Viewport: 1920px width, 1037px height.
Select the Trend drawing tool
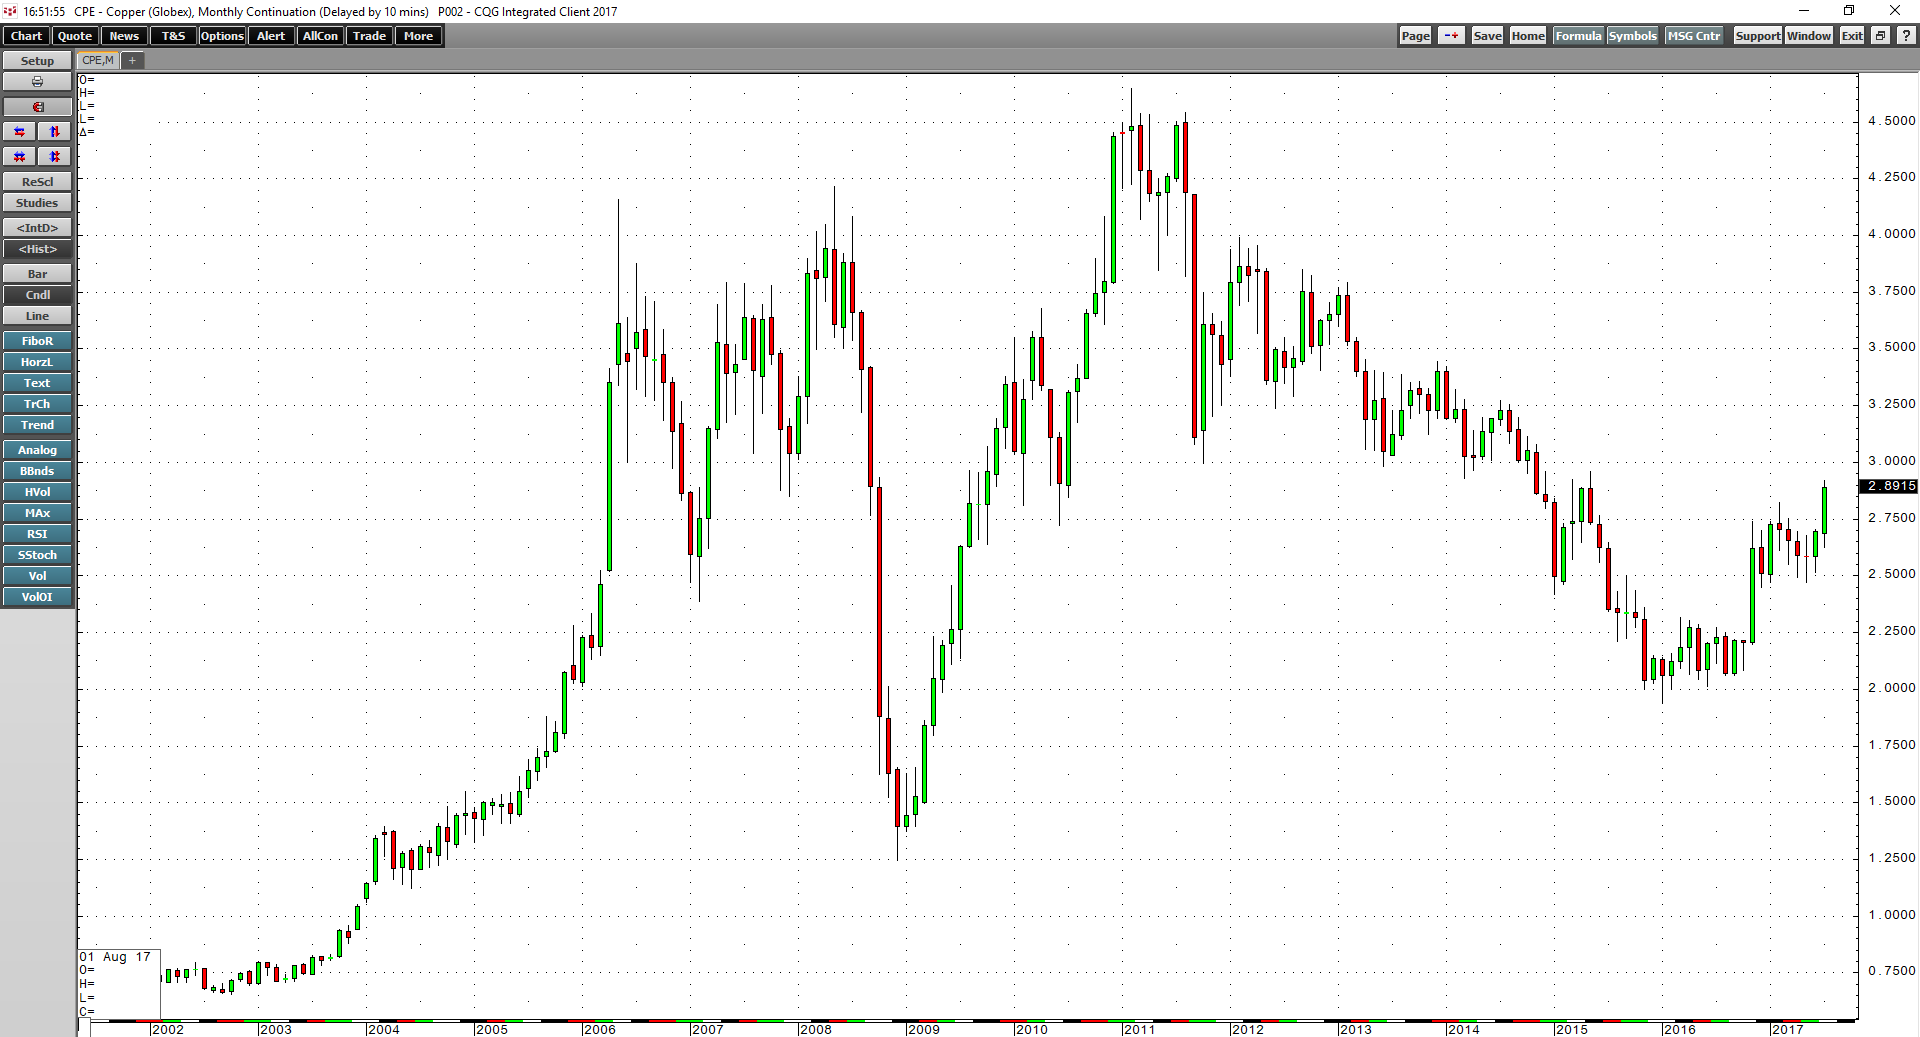click(36, 424)
